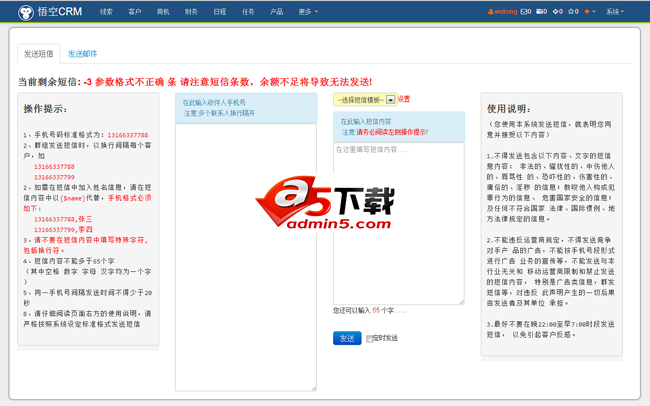Expand the 系统 system dropdown menu
The image size is (650, 406).
(615, 12)
